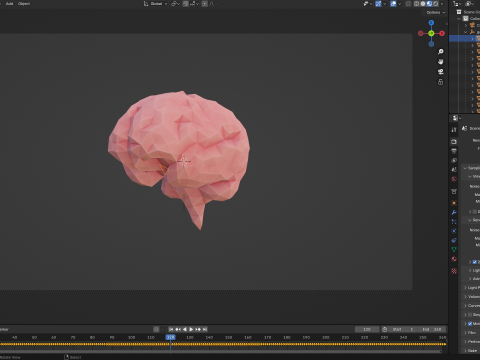Open the properties editor type dropdown
Viewport: 480px width, 360px height.
(456, 118)
